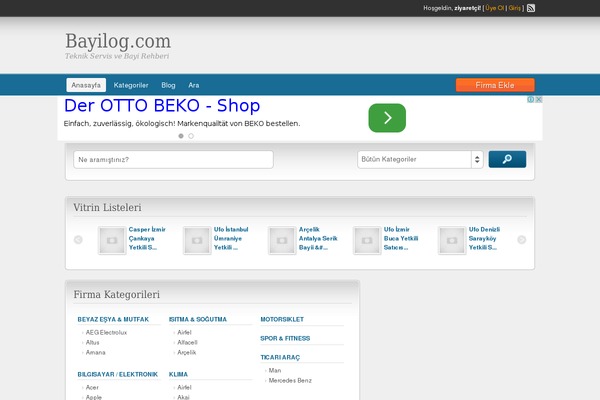Open Ufo İstanbul Ümraniye Yetkili link
The width and height of the screenshot is (600, 400).
(x=231, y=238)
